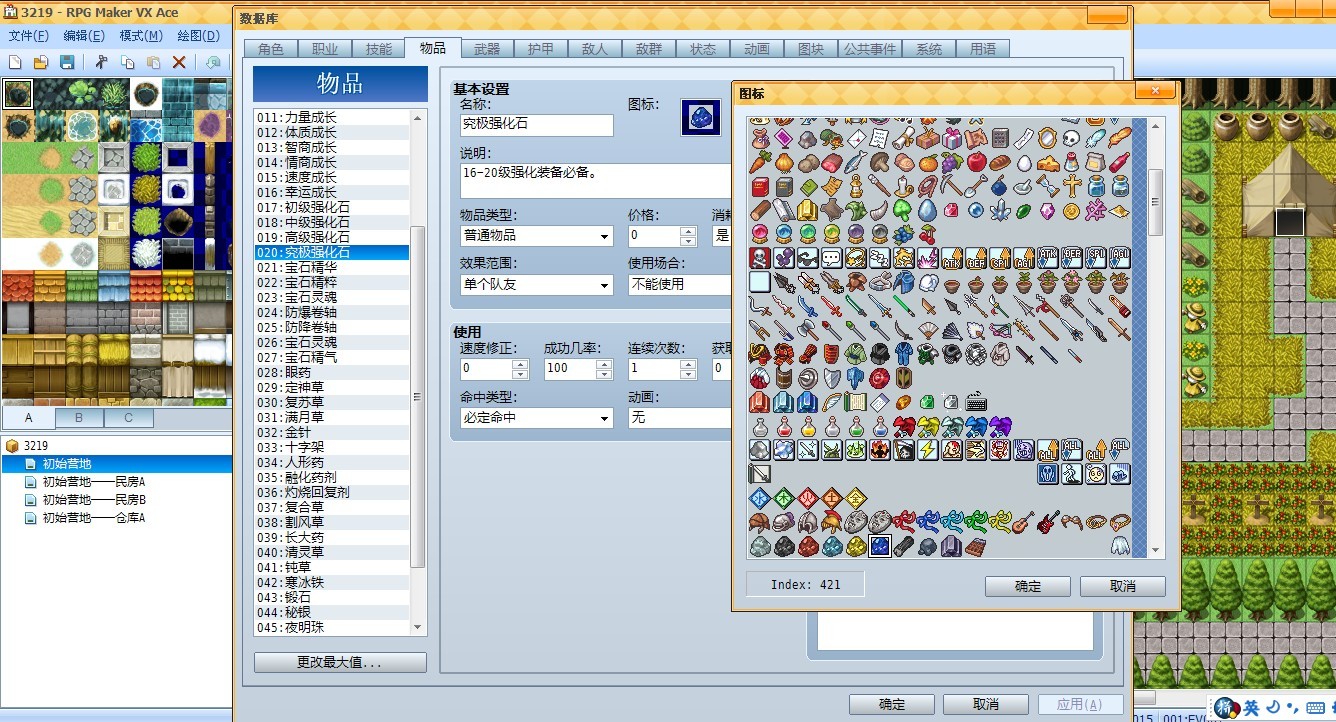Select 033:十字架 in the item list
1336x722 pixels.
332,448
